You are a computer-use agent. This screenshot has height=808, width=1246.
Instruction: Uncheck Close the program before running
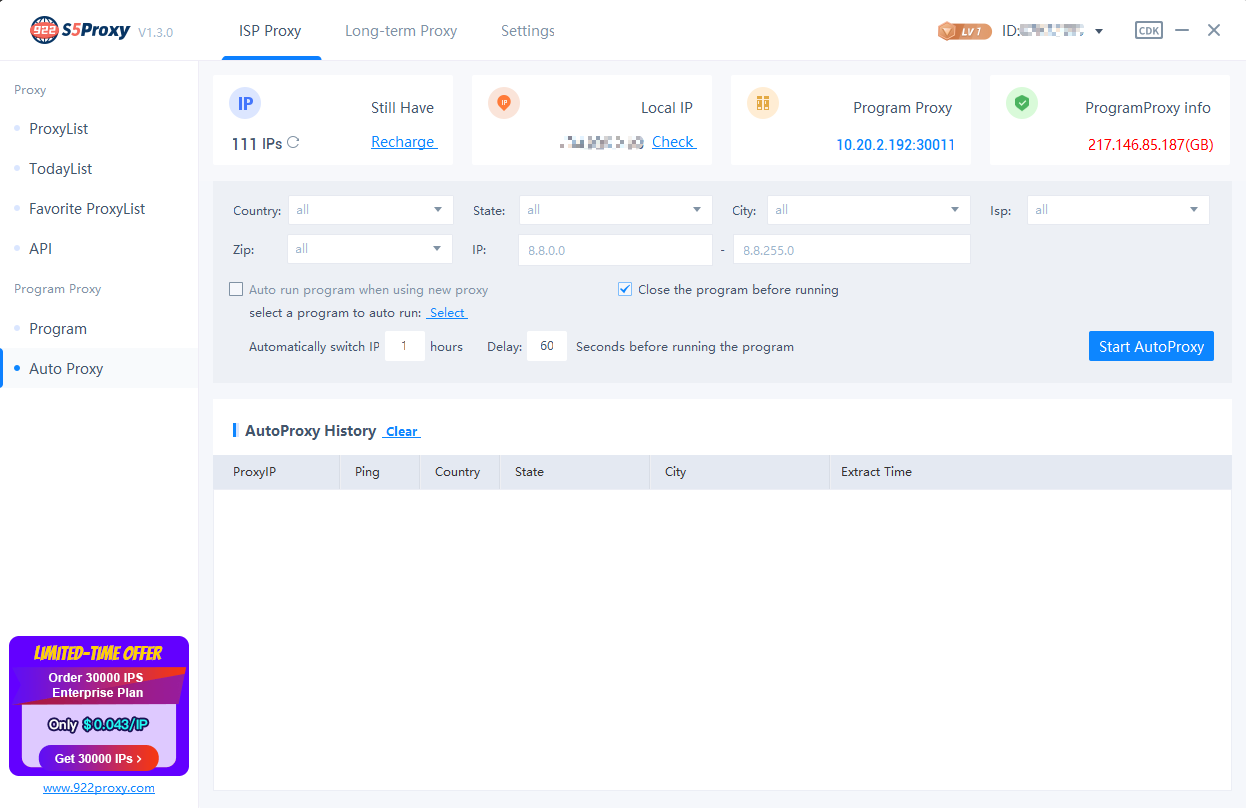click(625, 290)
